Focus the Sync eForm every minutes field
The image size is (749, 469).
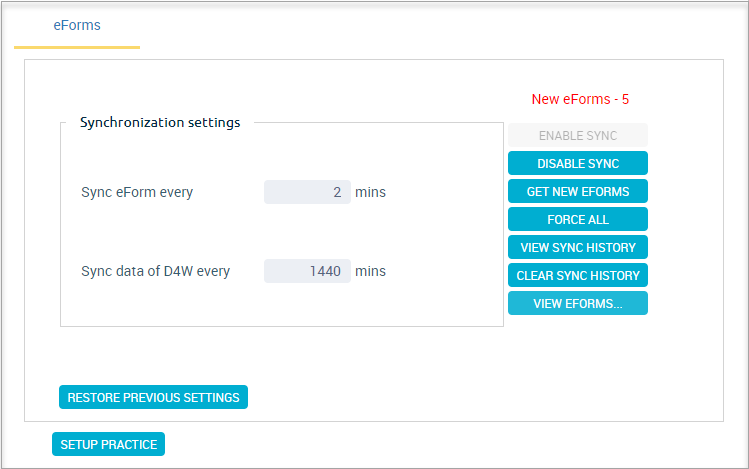tap(307, 192)
